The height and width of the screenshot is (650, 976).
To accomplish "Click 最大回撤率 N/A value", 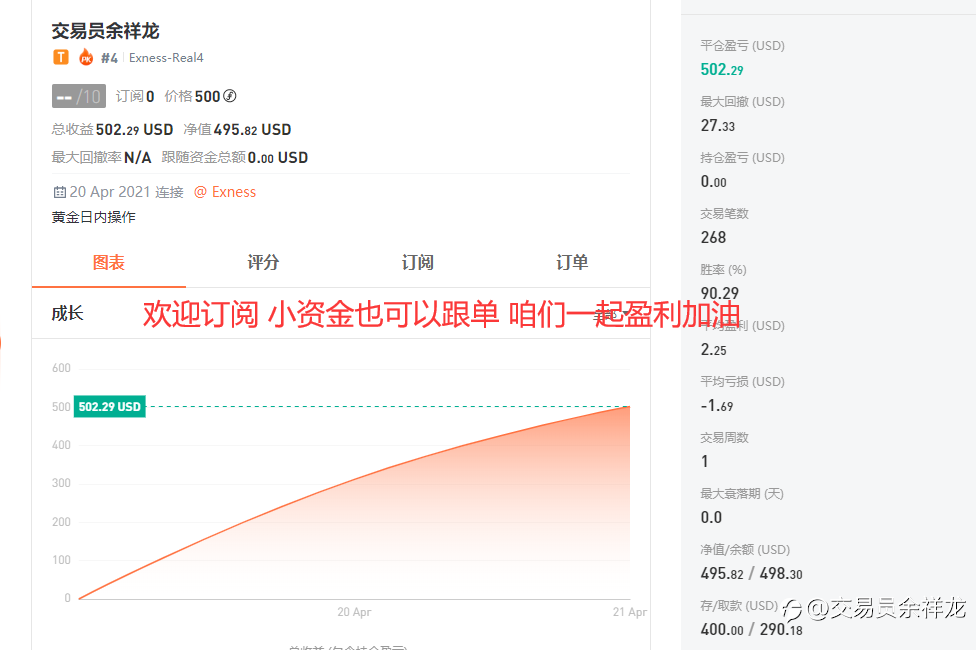I will (x=101, y=158).
